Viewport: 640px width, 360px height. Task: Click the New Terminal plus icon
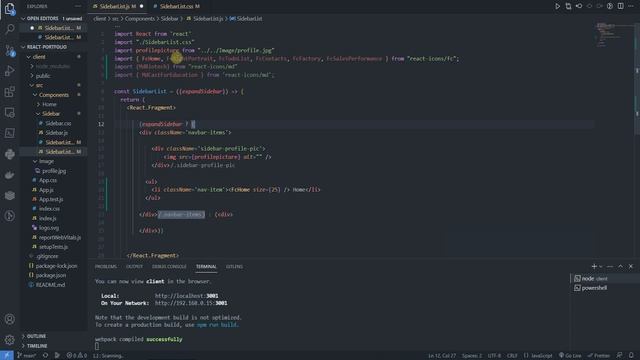click(594, 266)
